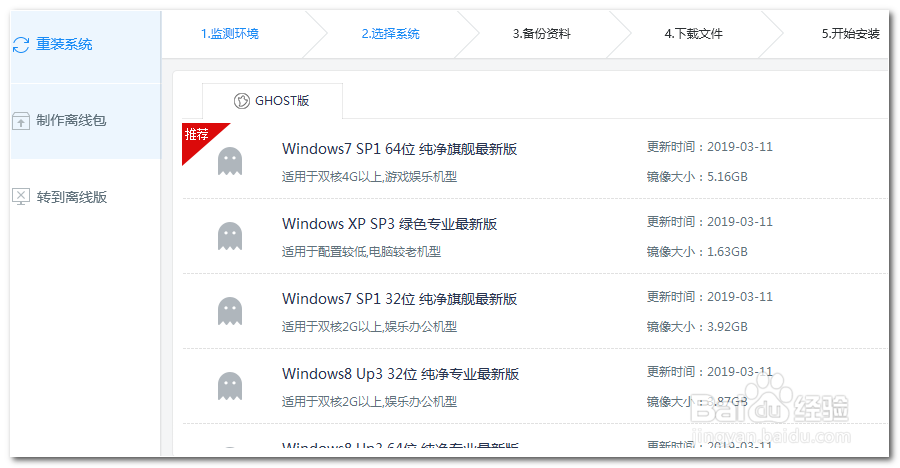
Task: Click the 制作离线包 upload icon
Action: [x=21, y=121]
